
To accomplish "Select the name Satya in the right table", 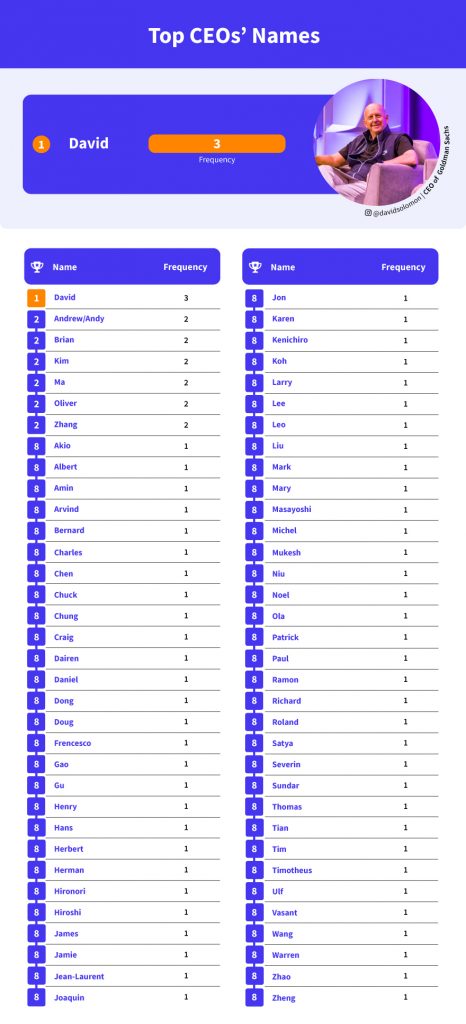I will coord(283,743).
